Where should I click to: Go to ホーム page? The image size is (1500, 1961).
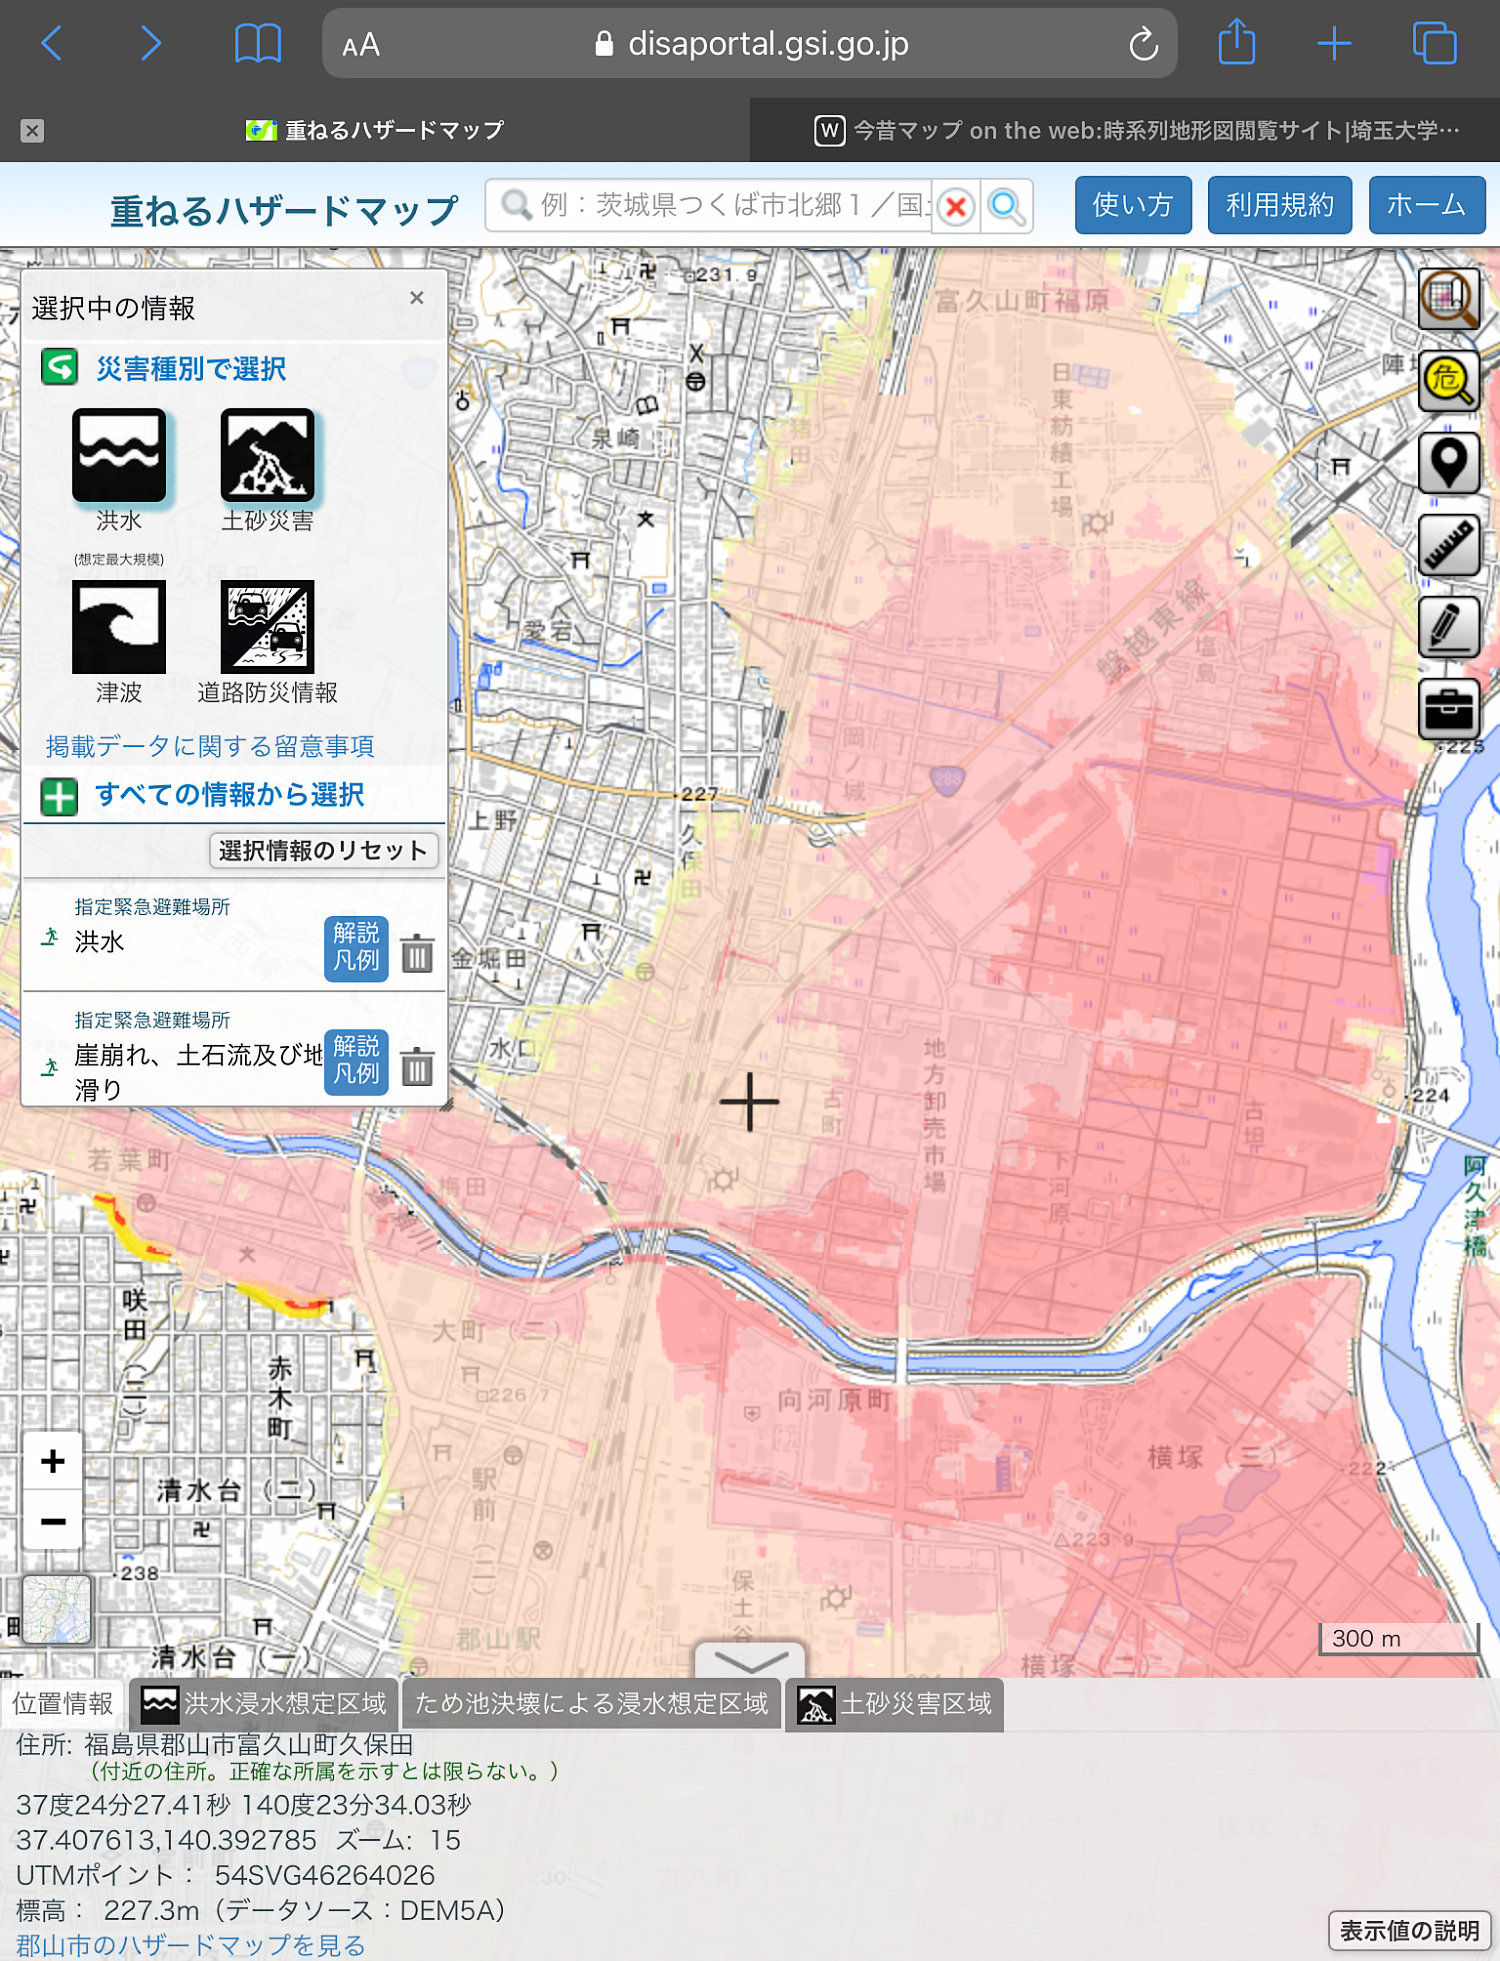point(1427,205)
